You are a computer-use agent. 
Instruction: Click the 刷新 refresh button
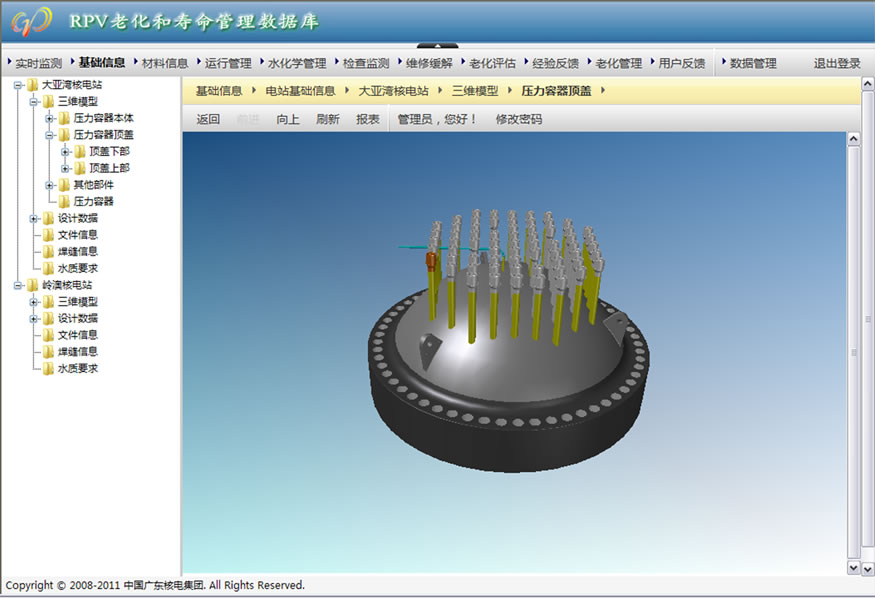click(x=327, y=119)
